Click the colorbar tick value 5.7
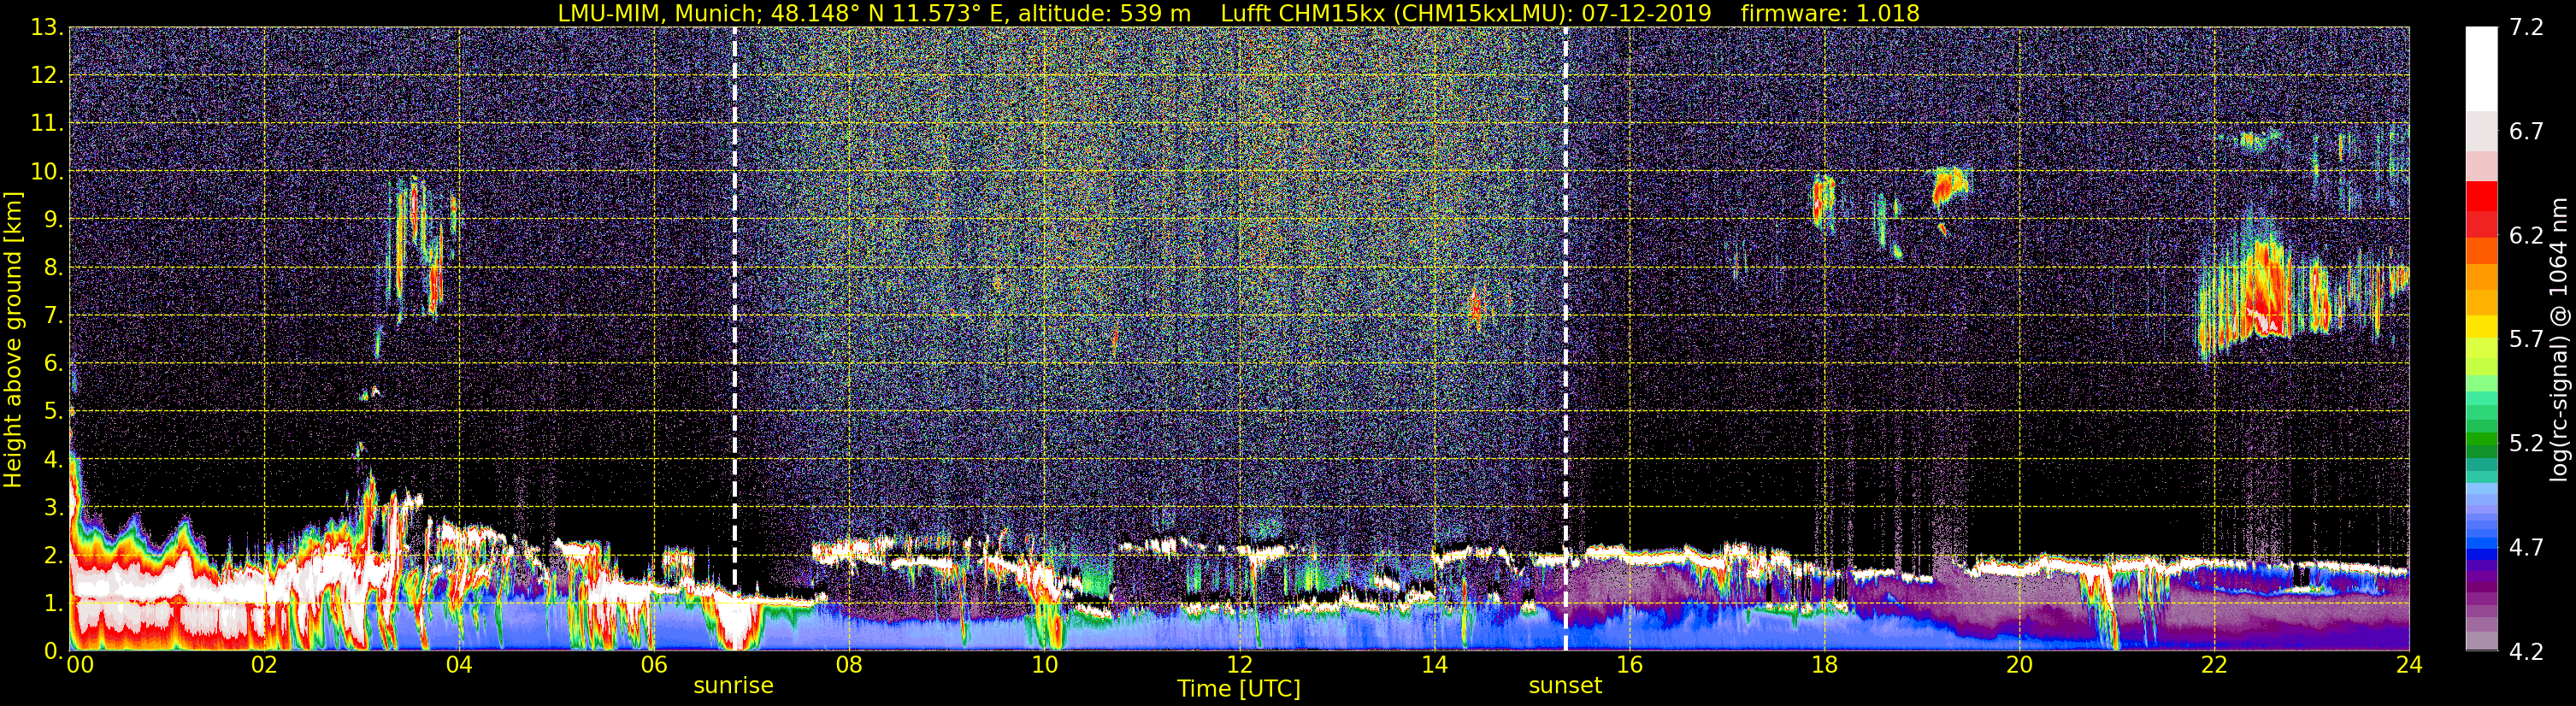The height and width of the screenshot is (706, 2576). coord(2526,340)
